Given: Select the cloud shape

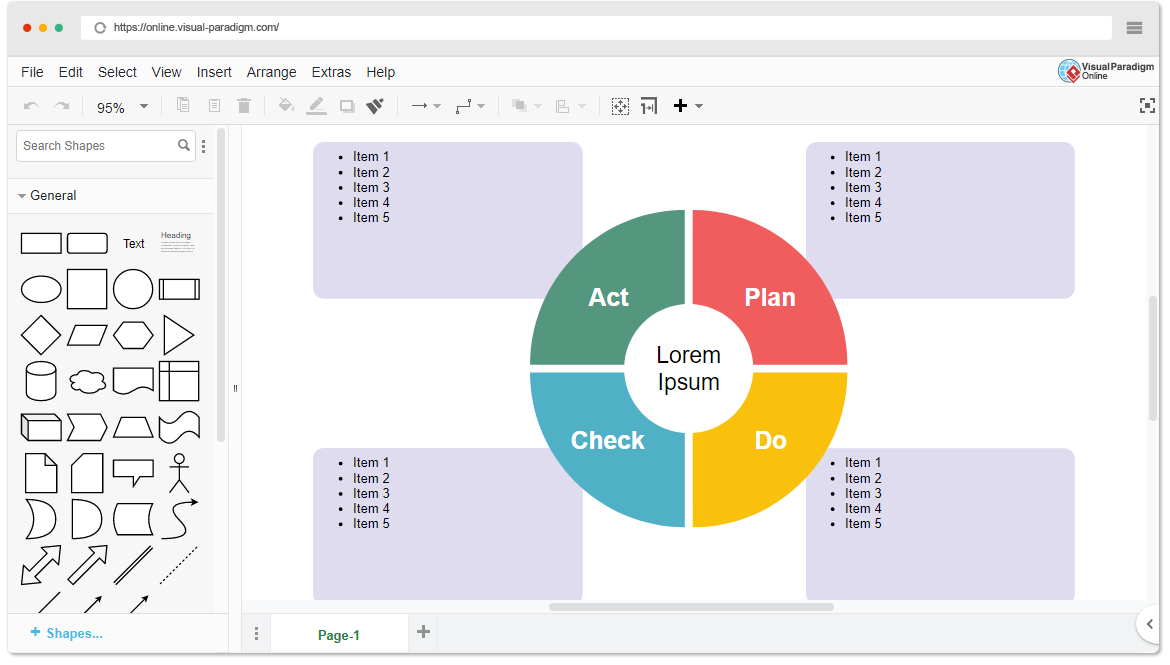Looking at the screenshot, I should (87, 381).
